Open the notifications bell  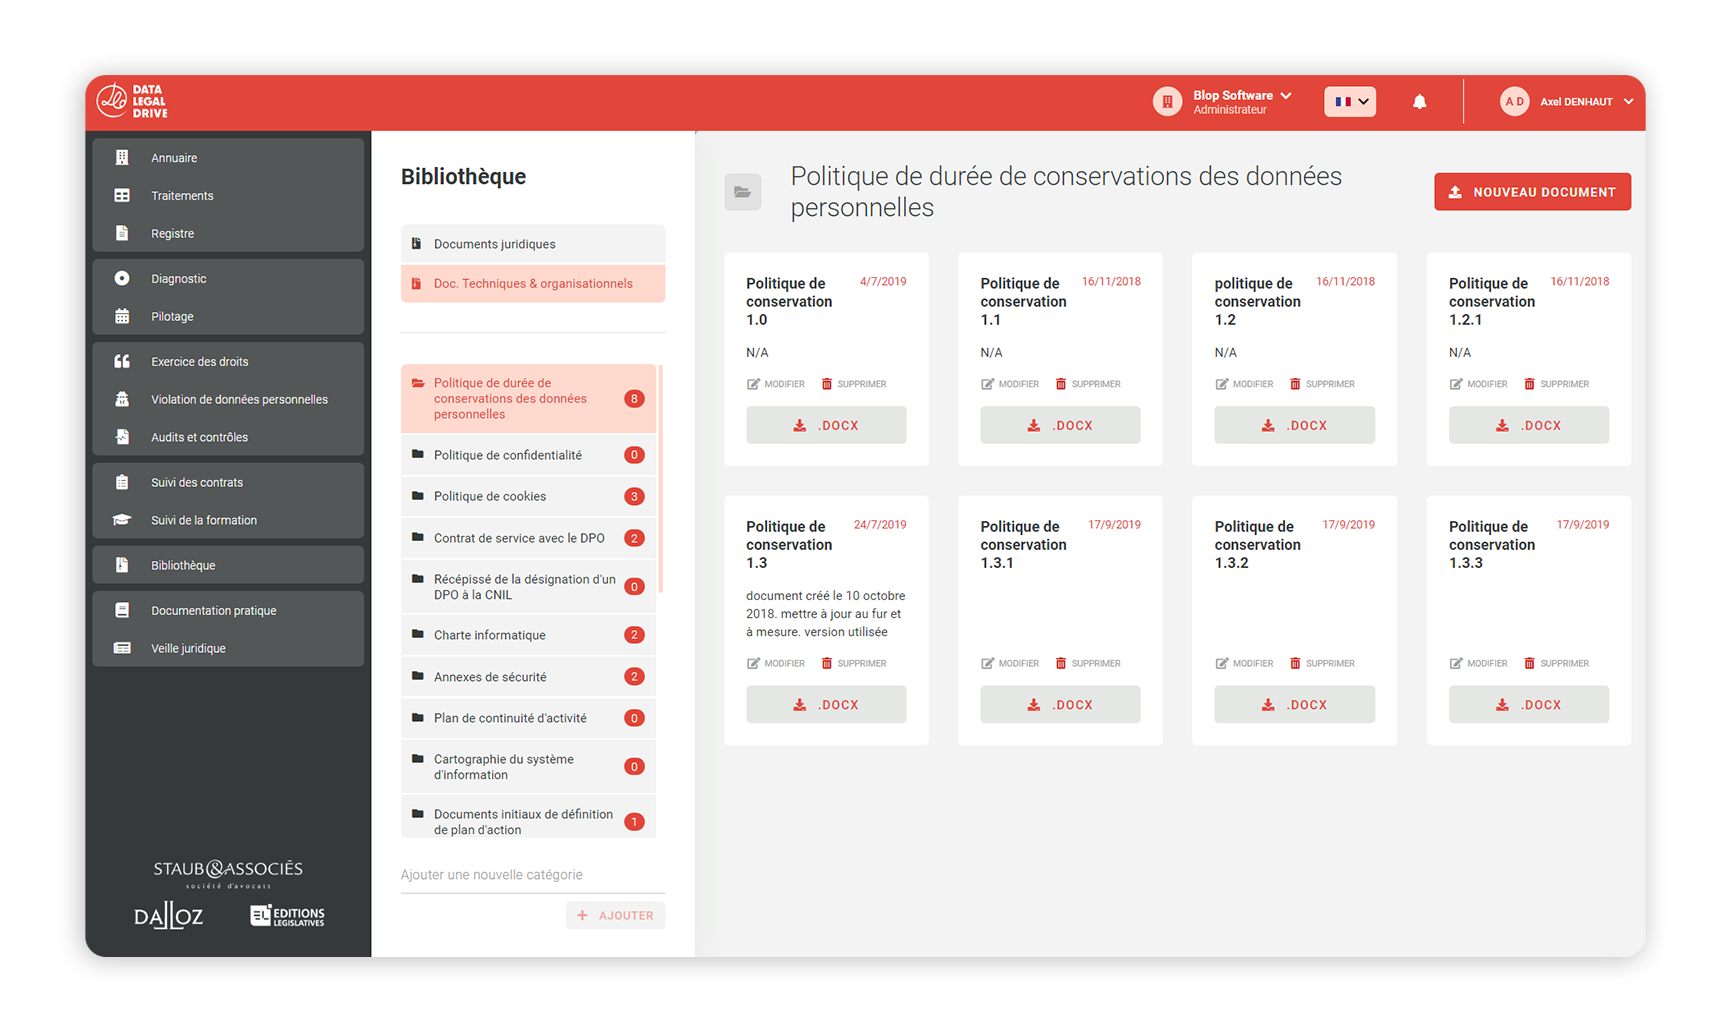pyautogui.click(x=1419, y=102)
